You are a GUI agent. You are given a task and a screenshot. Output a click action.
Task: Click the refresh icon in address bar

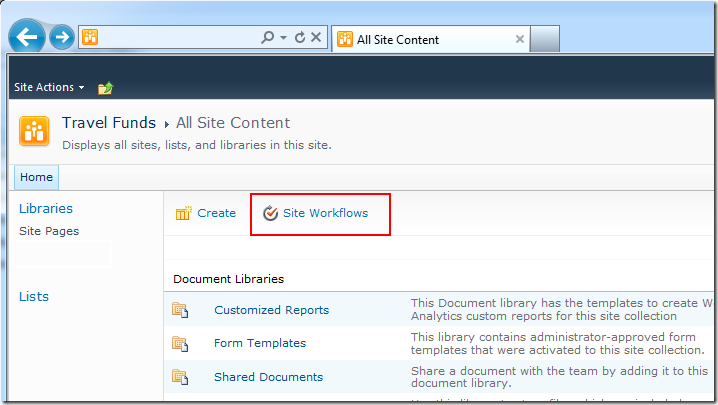point(299,38)
